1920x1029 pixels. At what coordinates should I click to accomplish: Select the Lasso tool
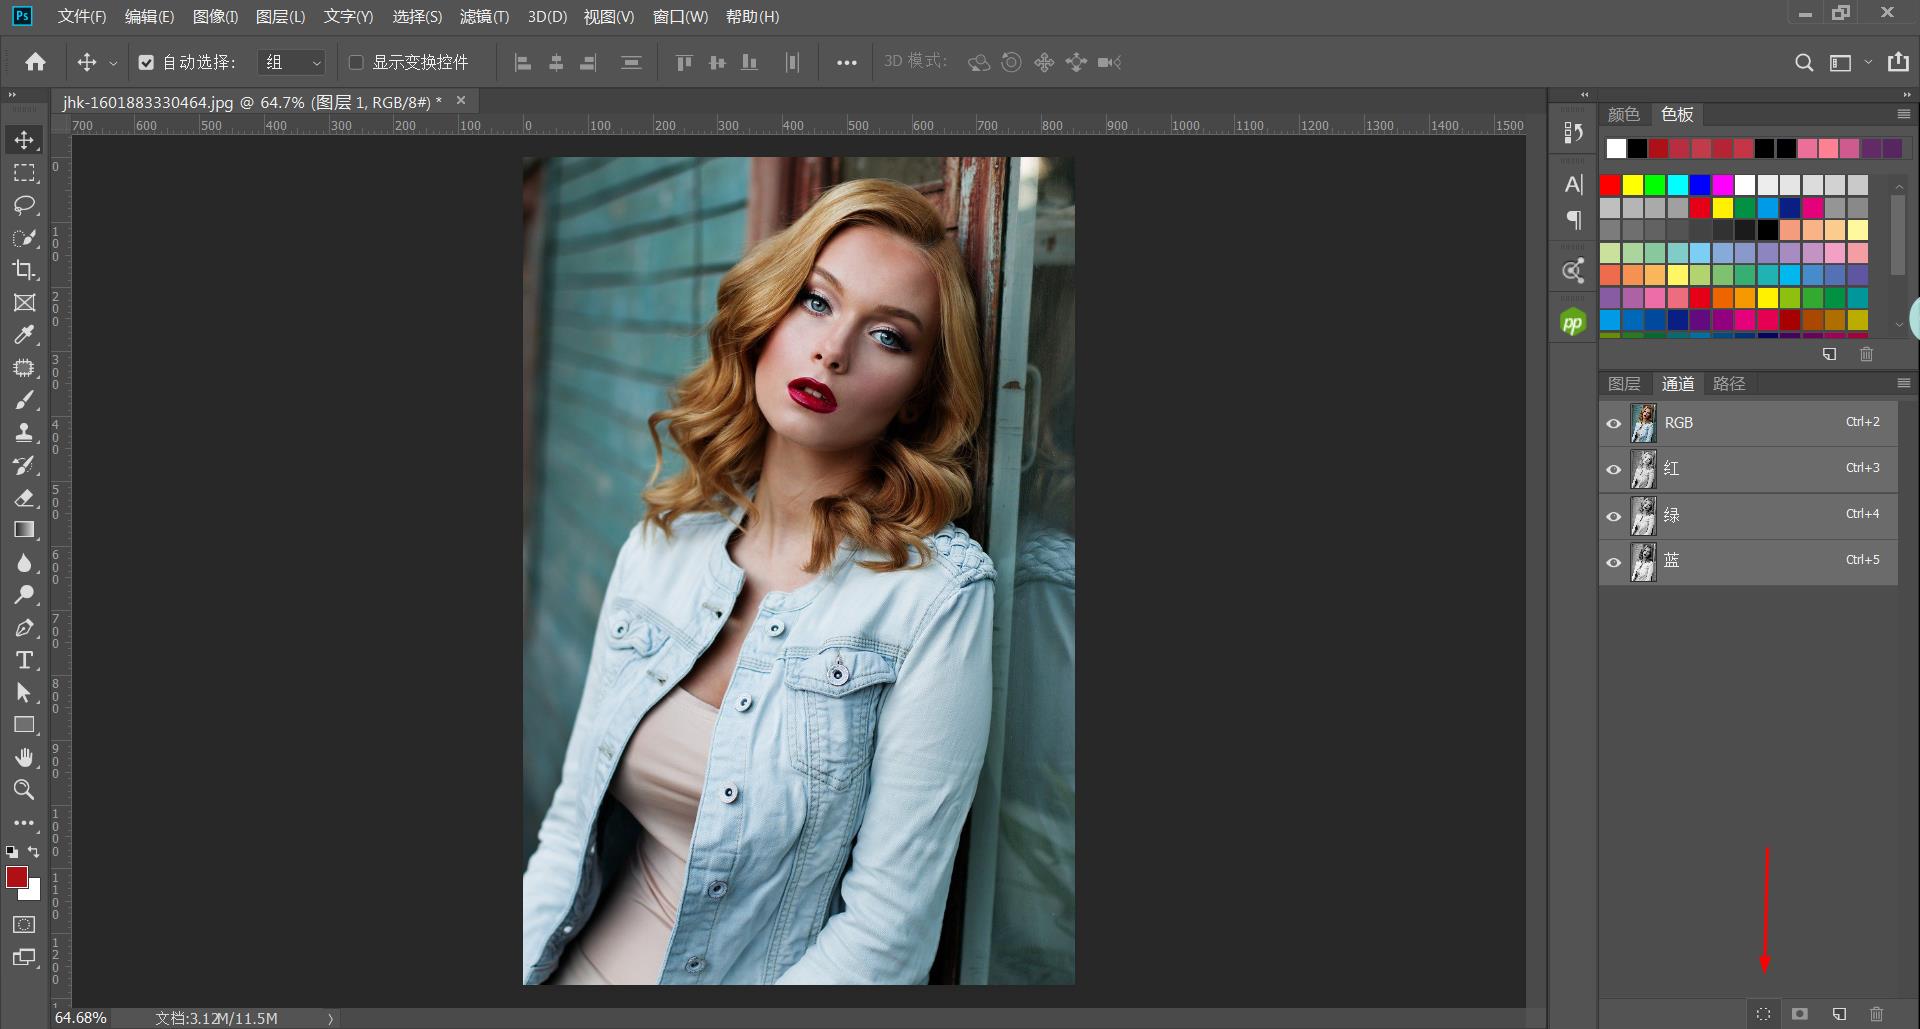pyautogui.click(x=24, y=206)
